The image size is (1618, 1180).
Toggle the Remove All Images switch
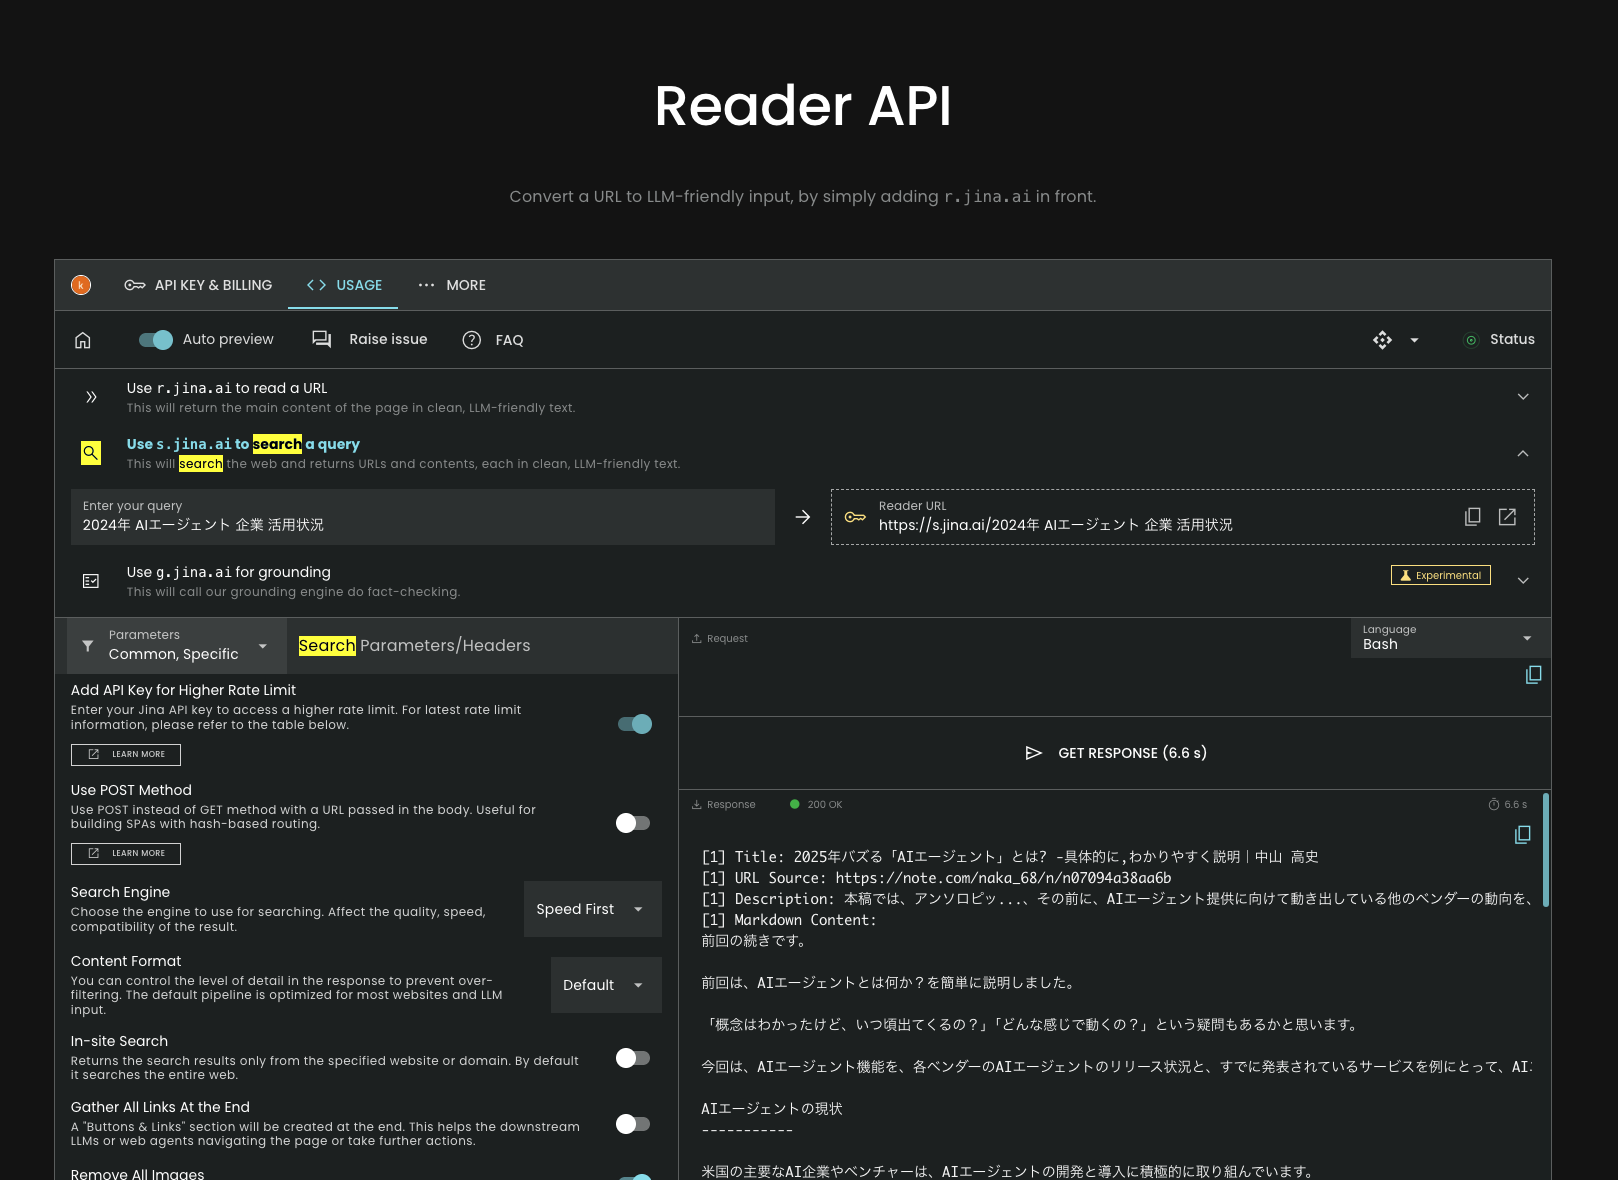point(635,1176)
